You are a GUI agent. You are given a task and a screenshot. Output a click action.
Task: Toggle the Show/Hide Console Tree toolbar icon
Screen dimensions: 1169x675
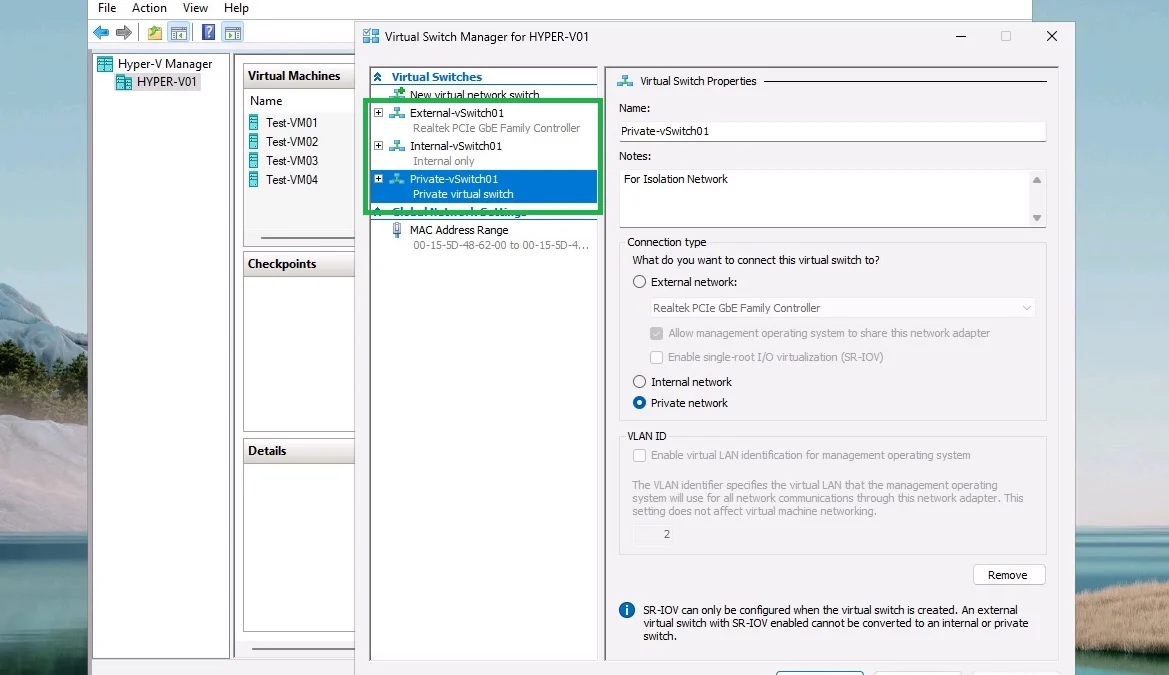pos(178,33)
